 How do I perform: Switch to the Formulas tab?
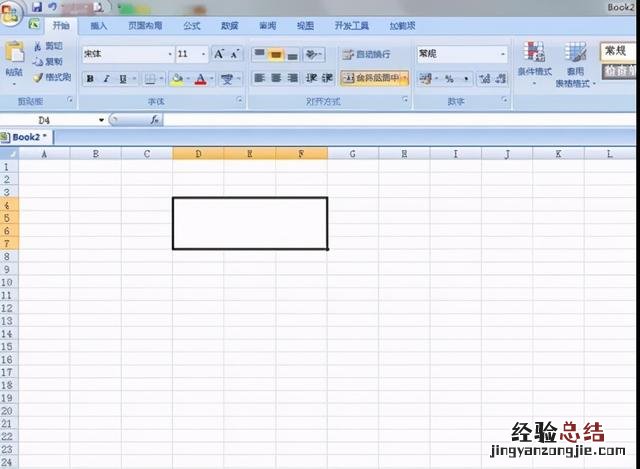click(x=191, y=26)
